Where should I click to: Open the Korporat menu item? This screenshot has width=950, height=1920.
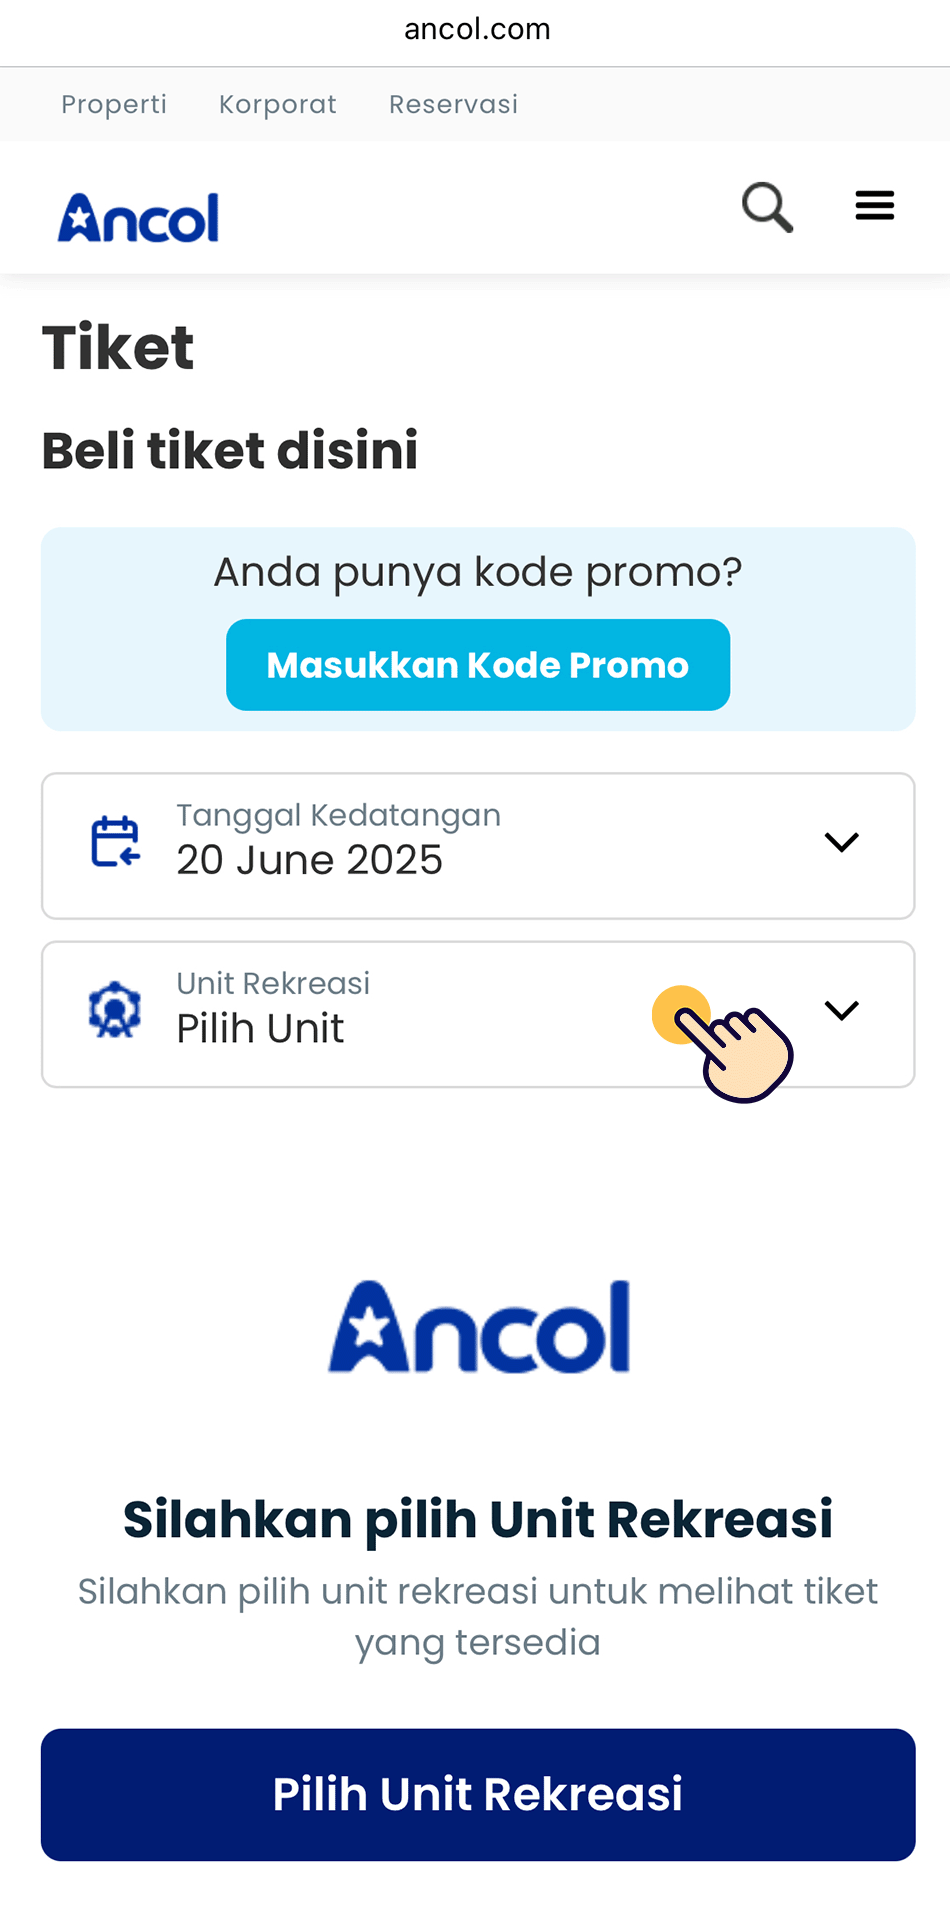tap(278, 104)
